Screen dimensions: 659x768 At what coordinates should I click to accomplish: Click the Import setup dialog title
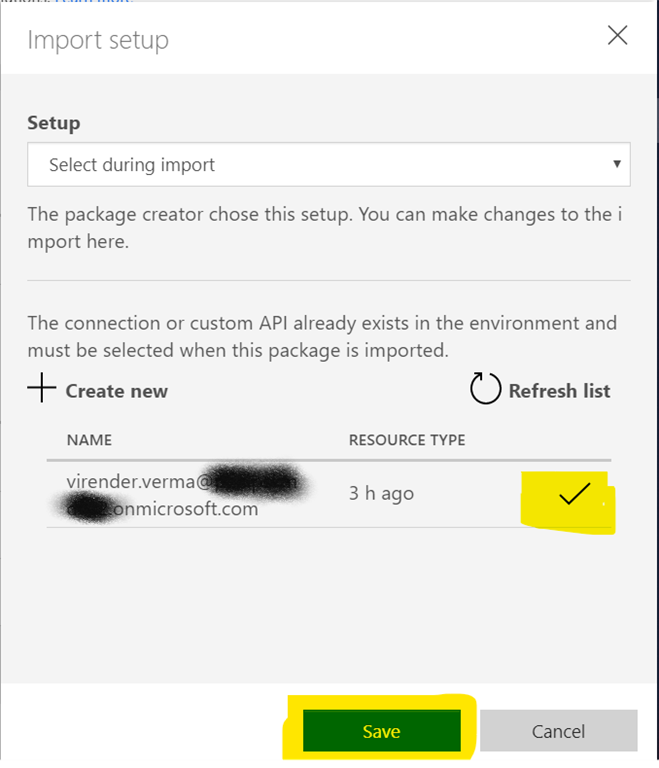98,40
